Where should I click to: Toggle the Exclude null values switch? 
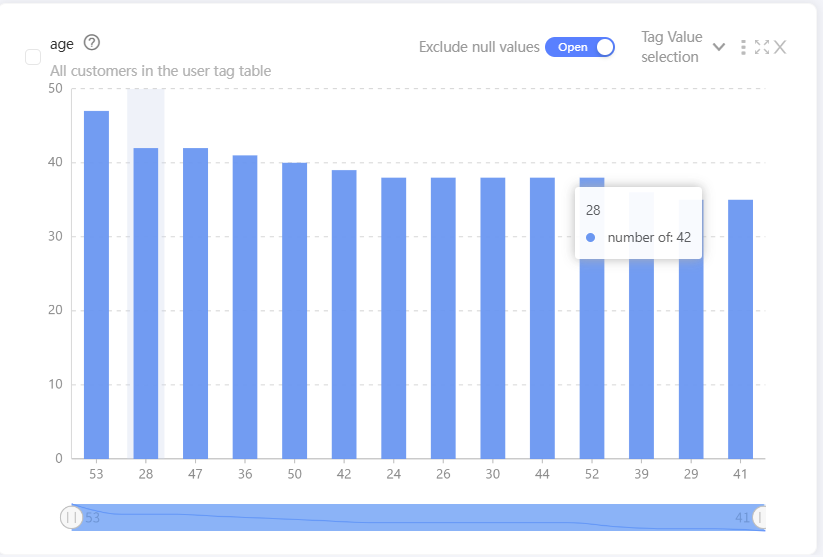click(580, 47)
